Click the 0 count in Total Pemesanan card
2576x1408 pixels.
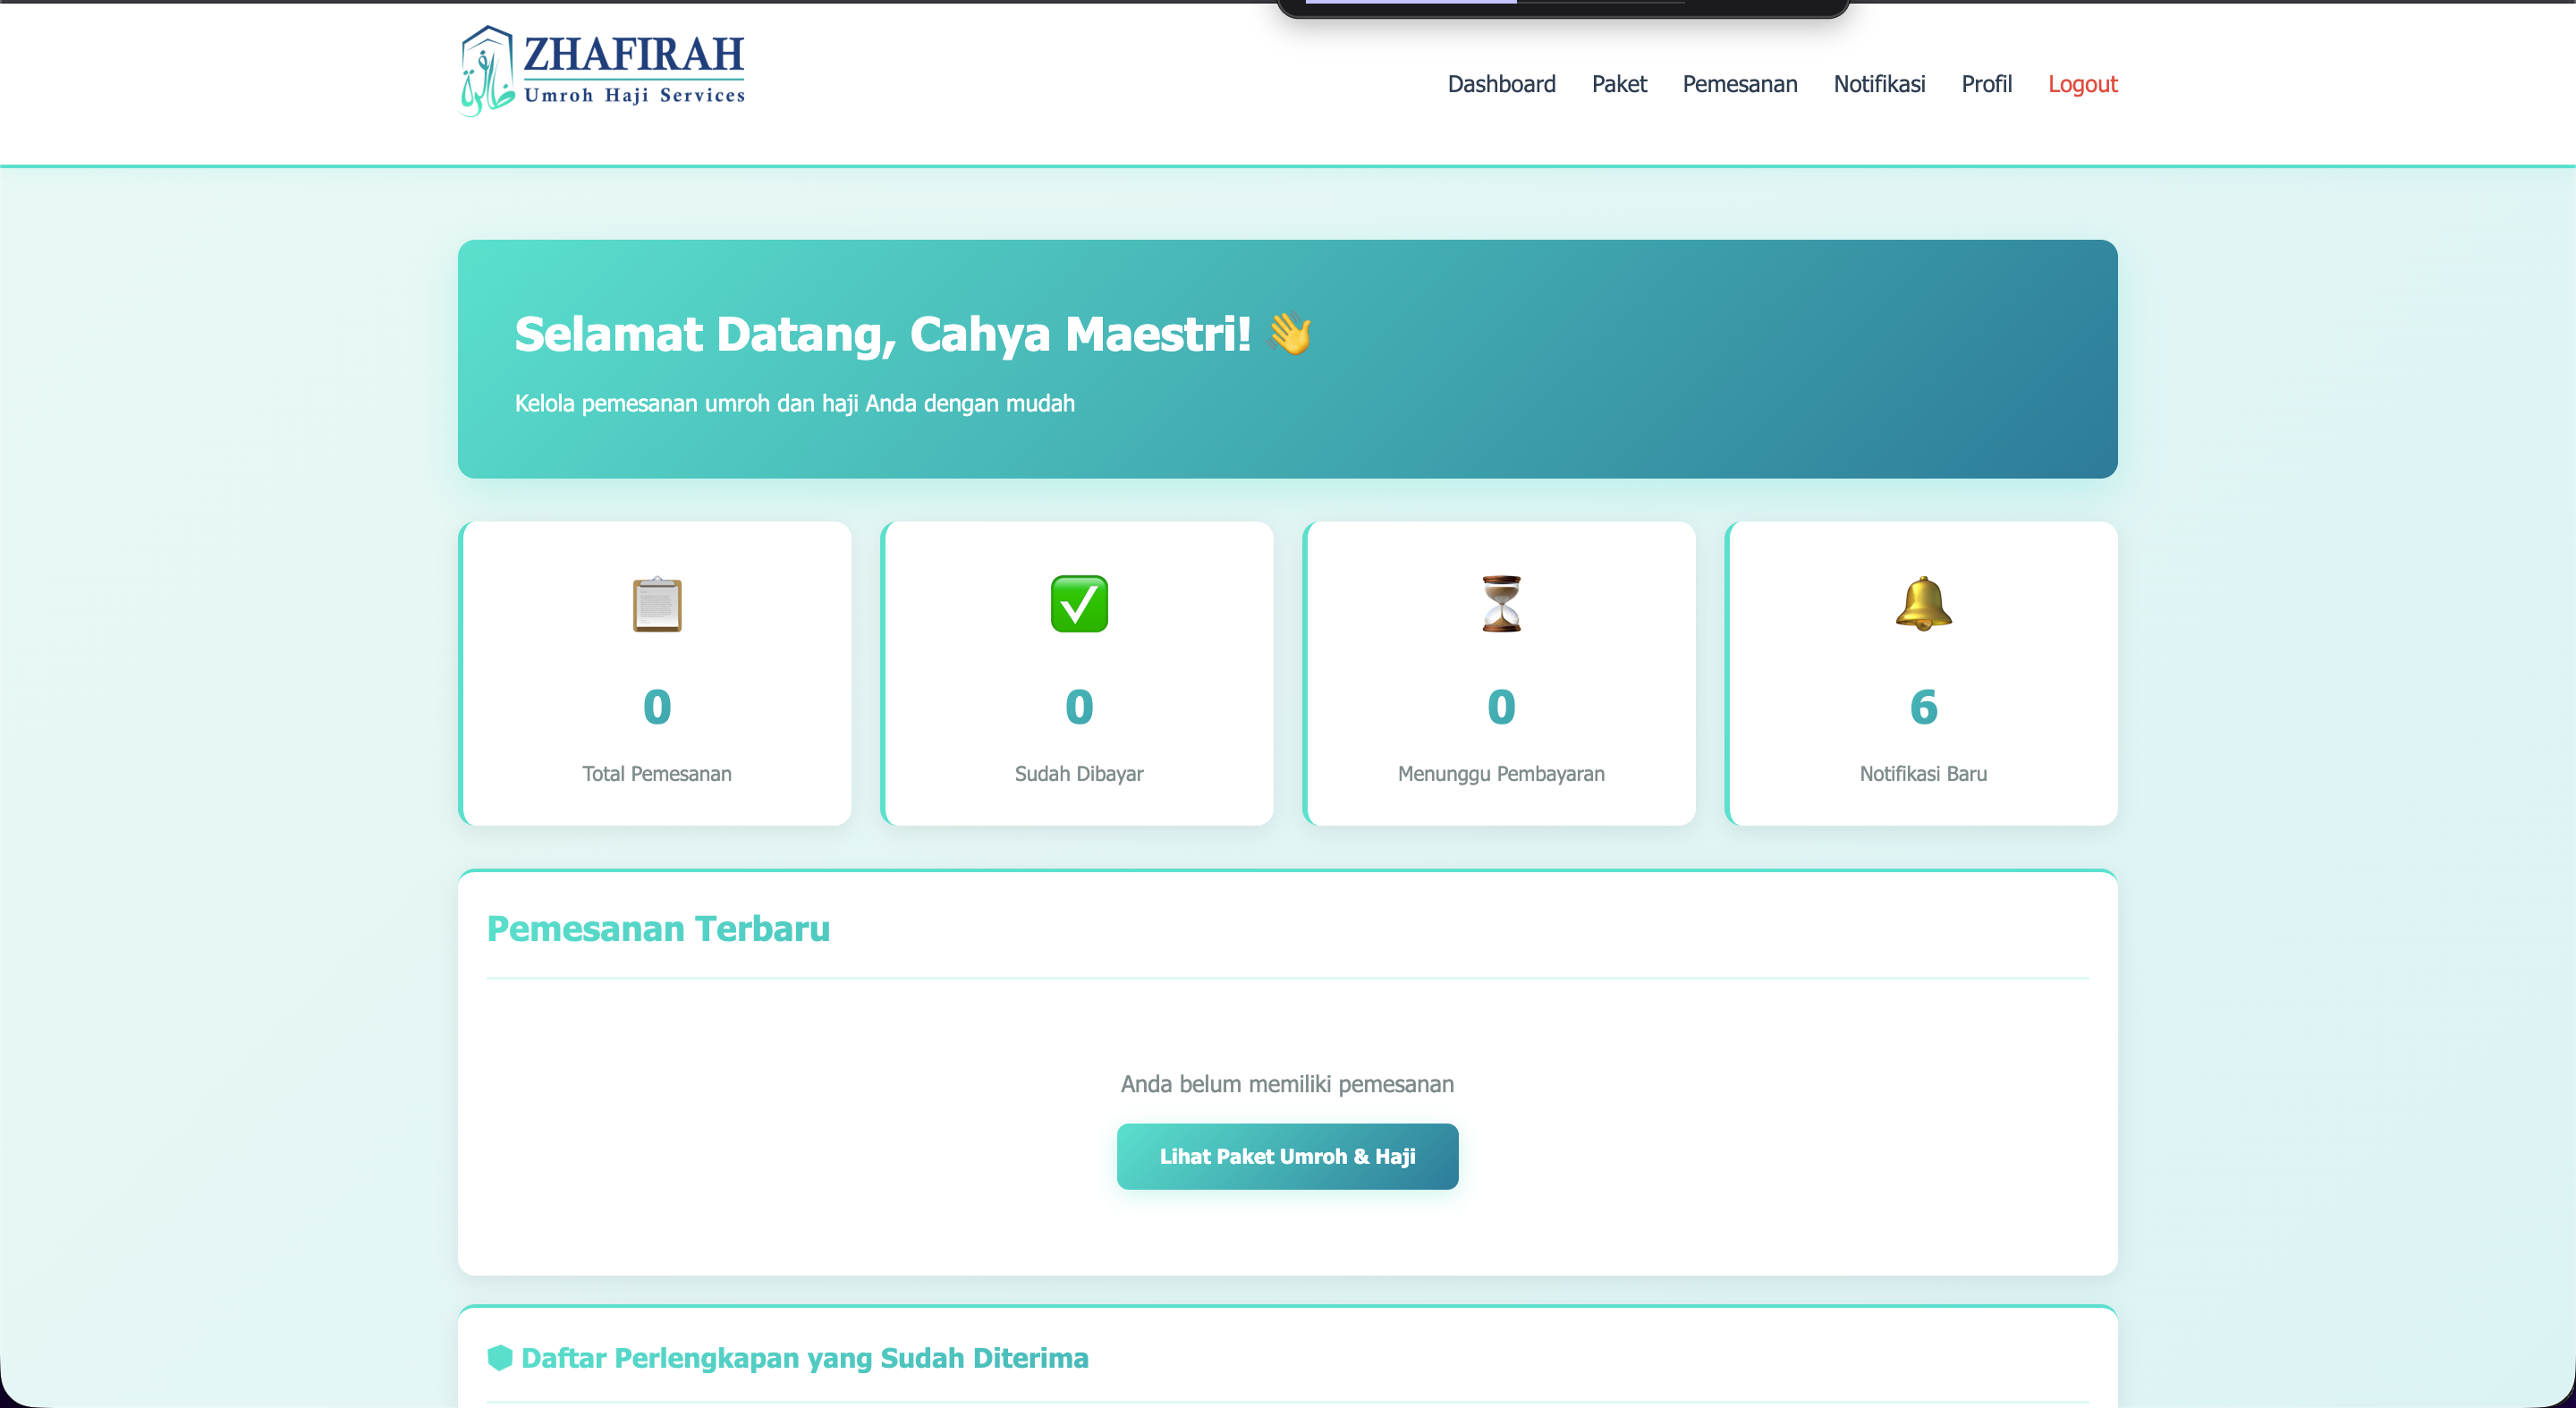pyautogui.click(x=657, y=707)
